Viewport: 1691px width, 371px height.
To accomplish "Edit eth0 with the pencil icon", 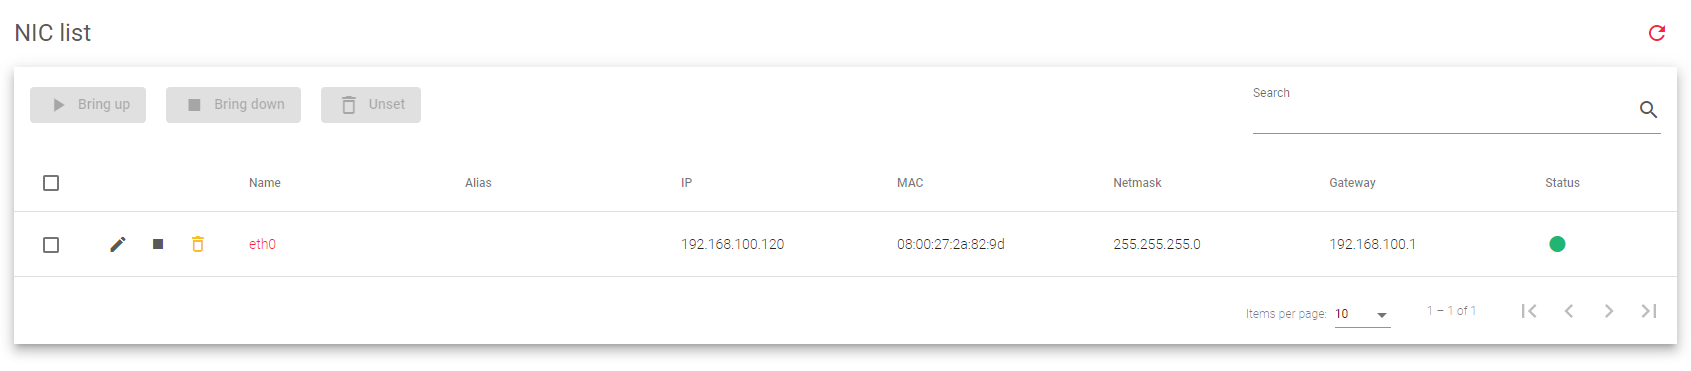I will tap(118, 244).
